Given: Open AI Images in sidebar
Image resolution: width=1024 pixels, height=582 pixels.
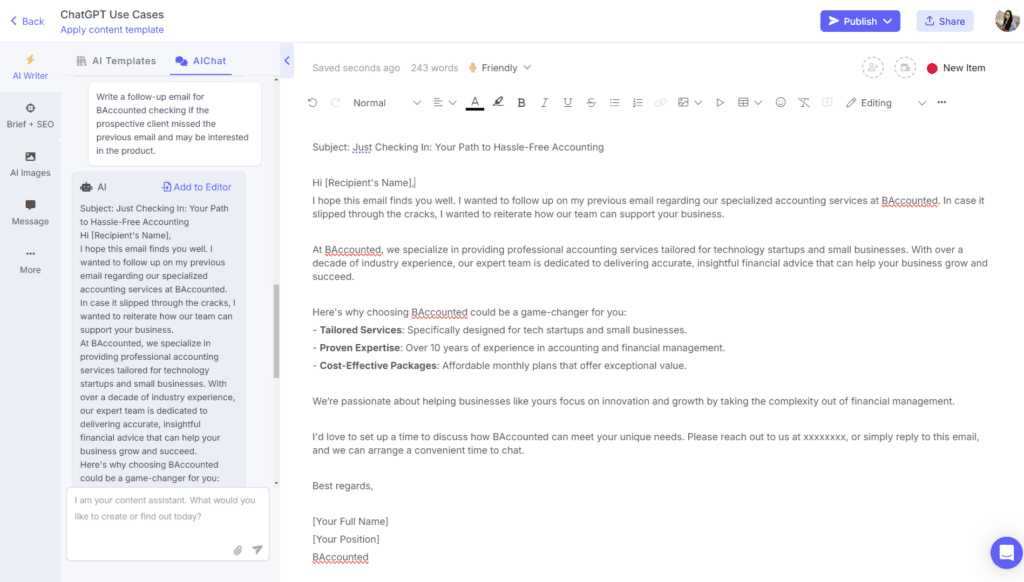Looking at the screenshot, I should coord(30,164).
